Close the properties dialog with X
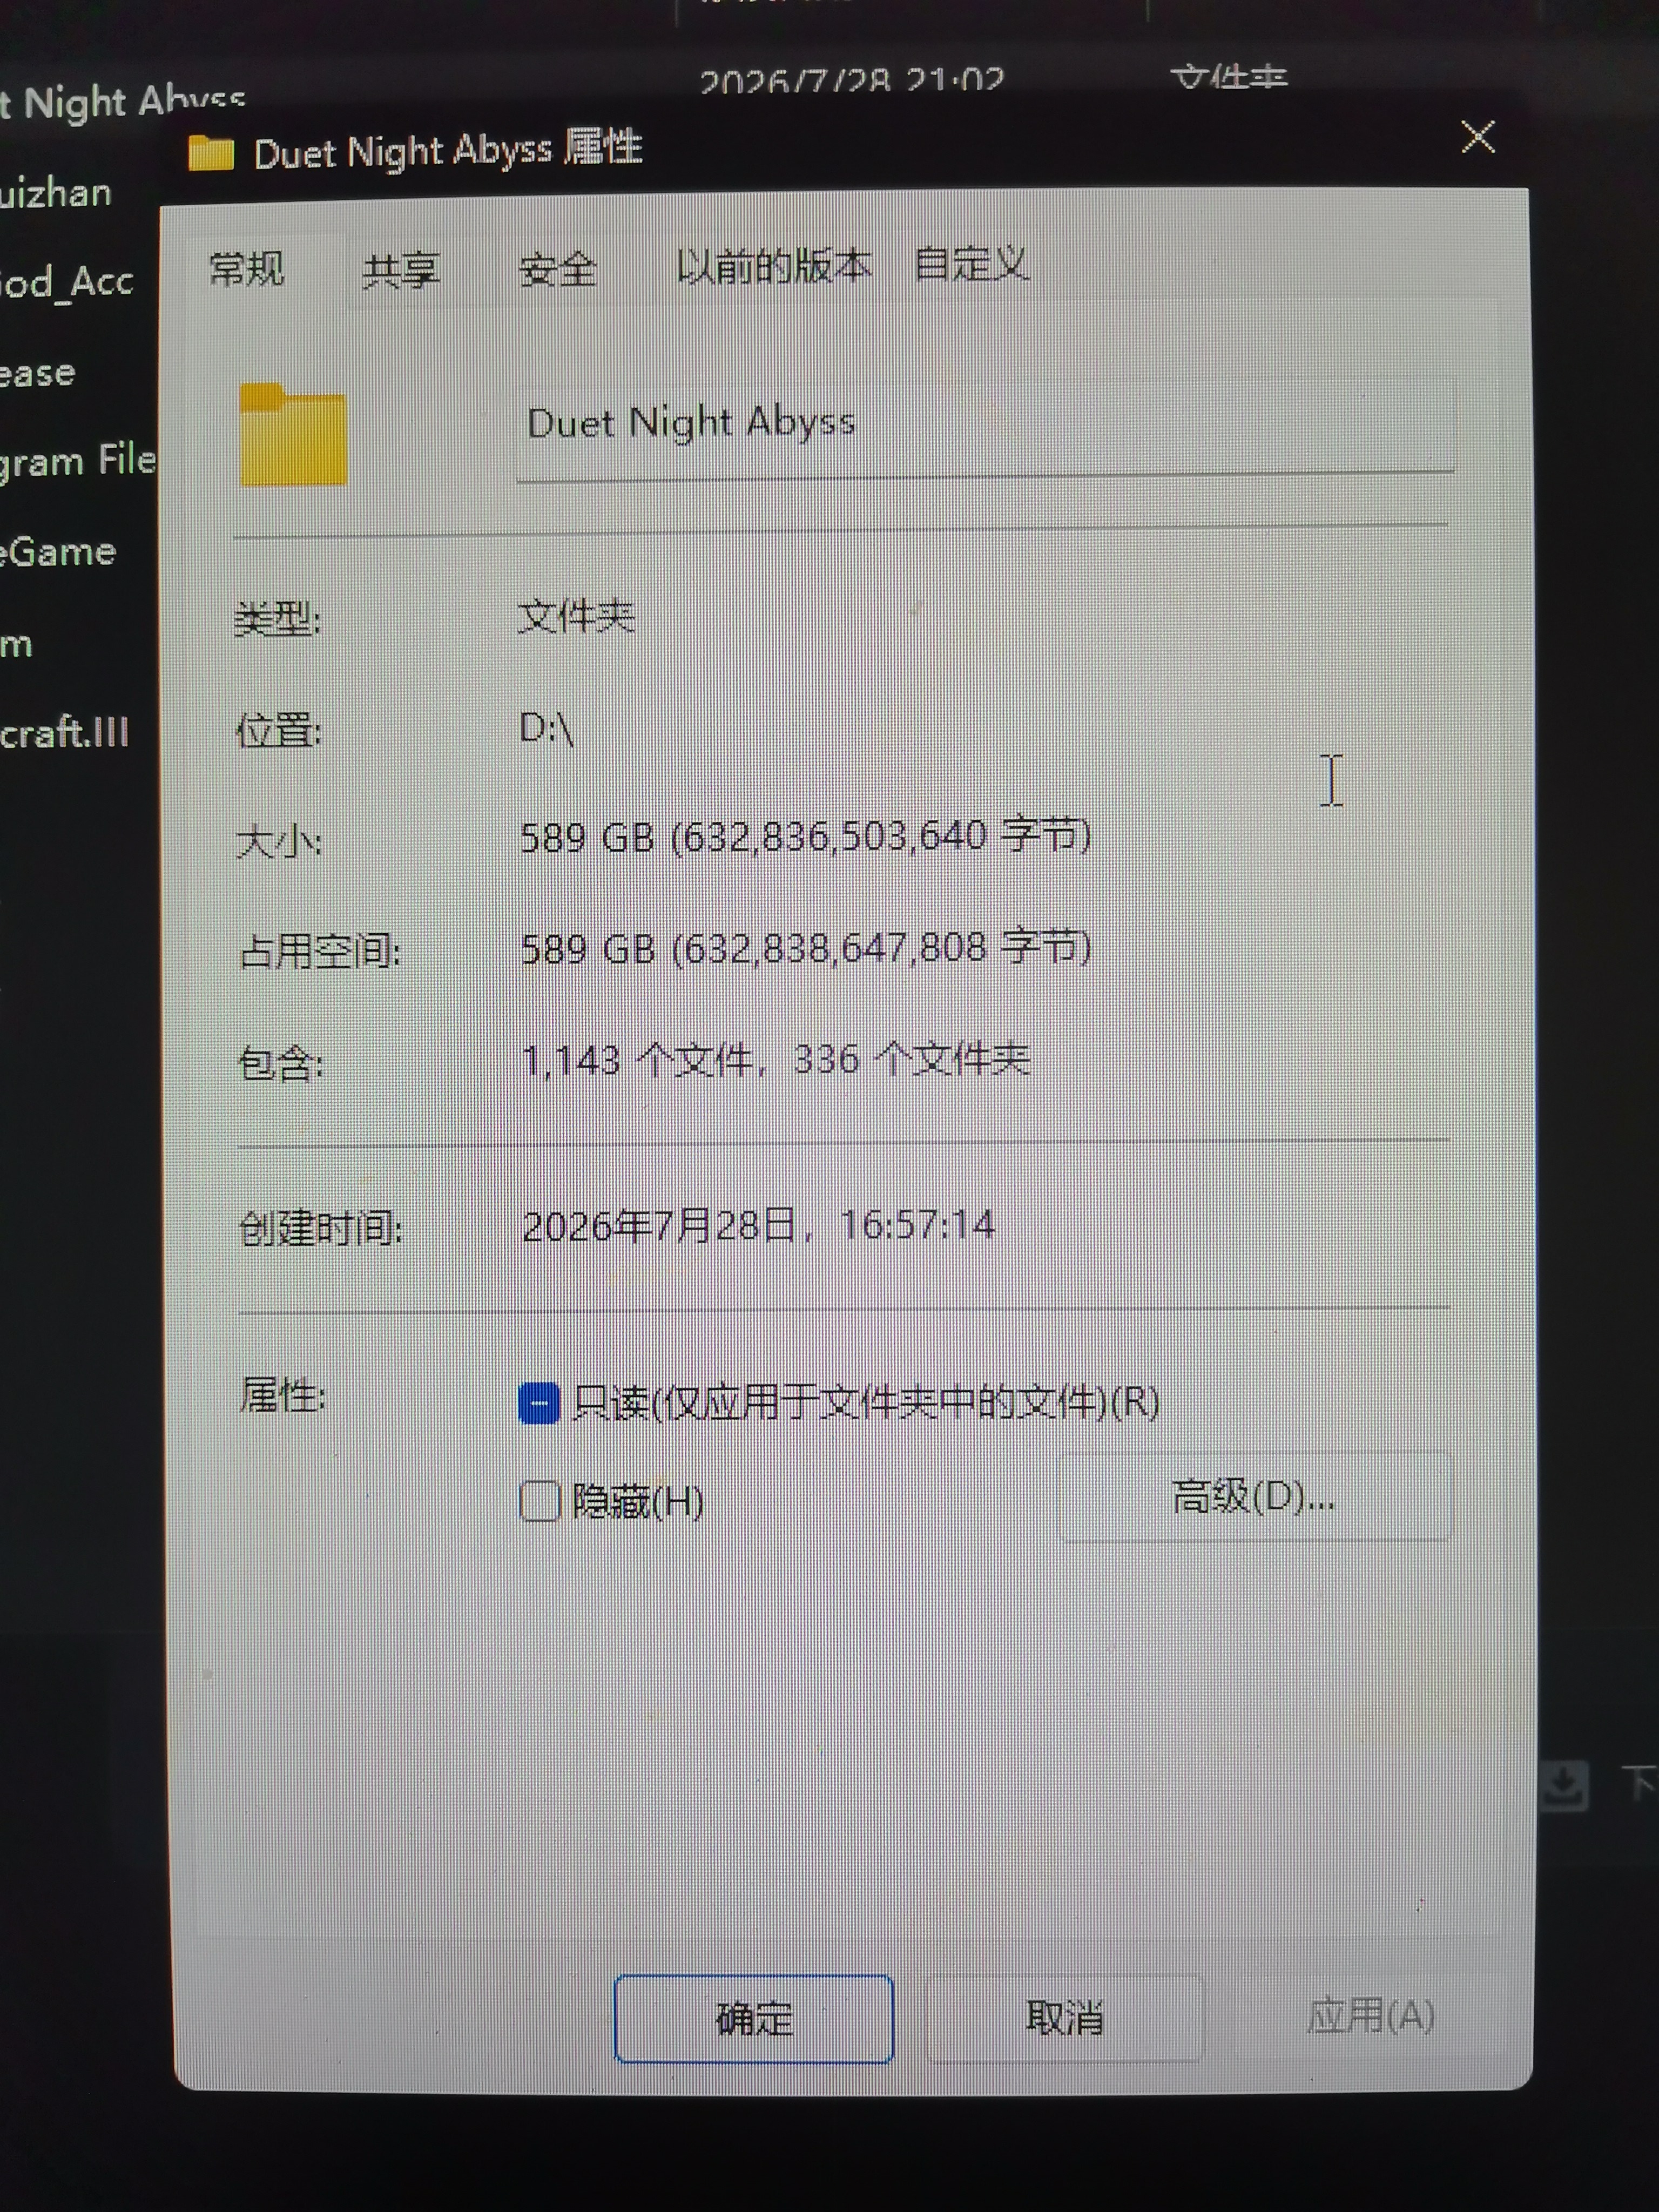The height and width of the screenshot is (2212, 1659). pyautogui.click(x=1478, y=137)
